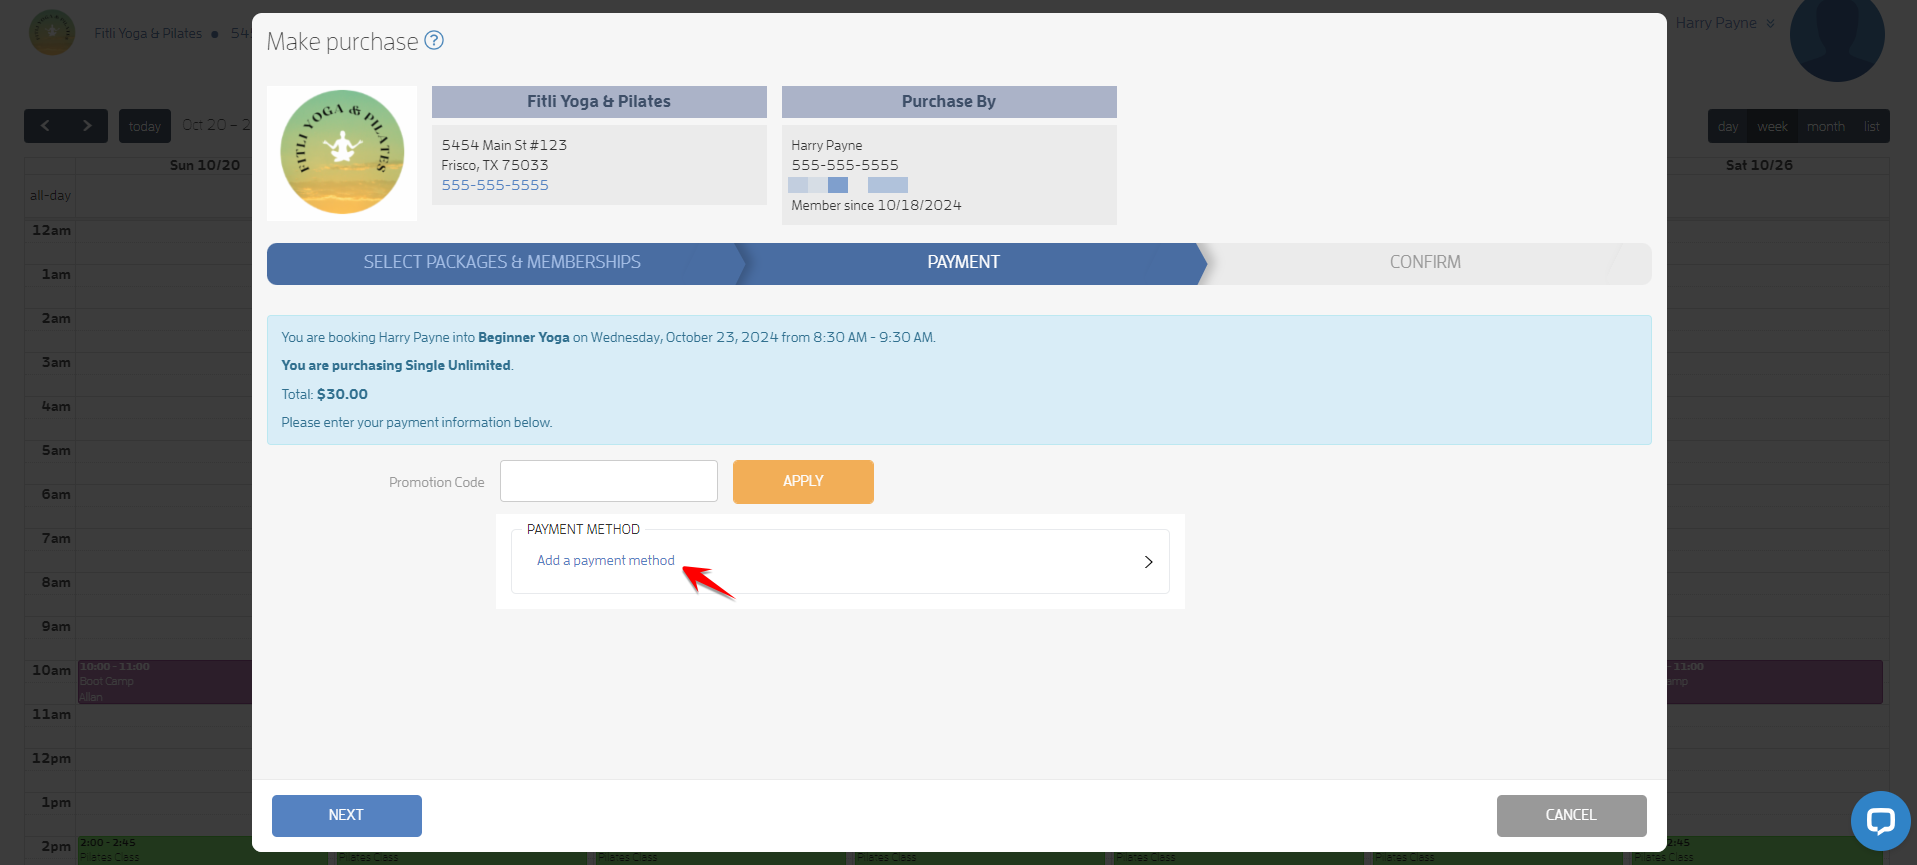Go to previous week in background calendar

tap(45, 126)
